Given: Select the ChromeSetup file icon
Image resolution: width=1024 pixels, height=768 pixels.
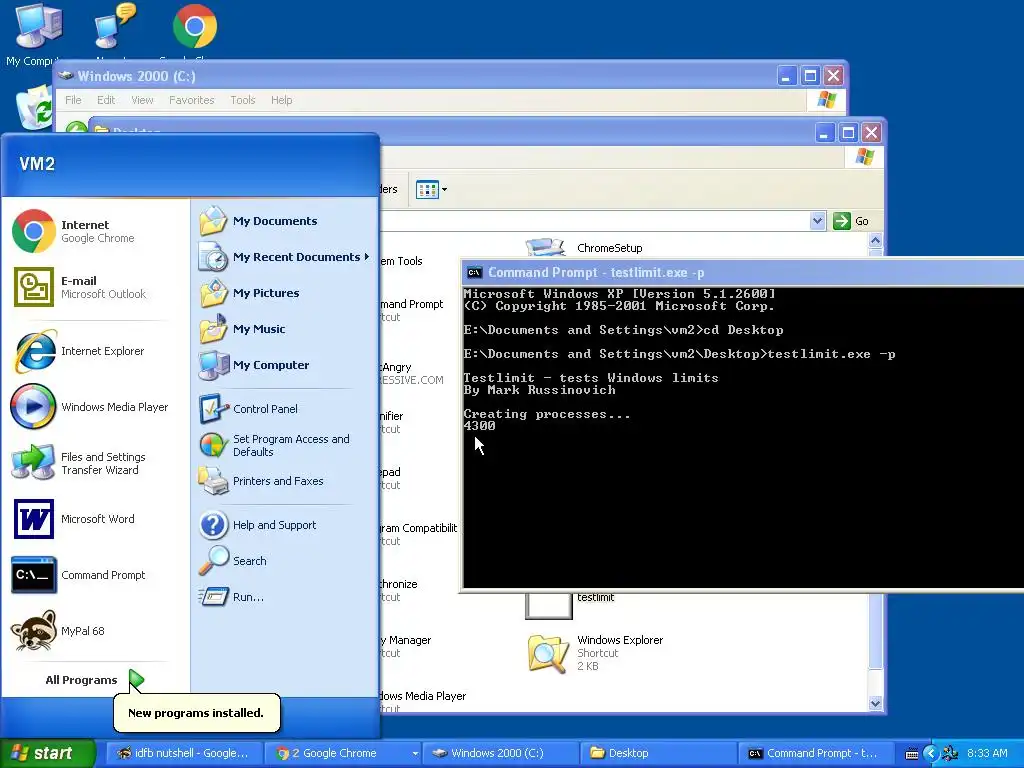Looking at the screenshot, I should pyautogui.click(x=545, y=248).
